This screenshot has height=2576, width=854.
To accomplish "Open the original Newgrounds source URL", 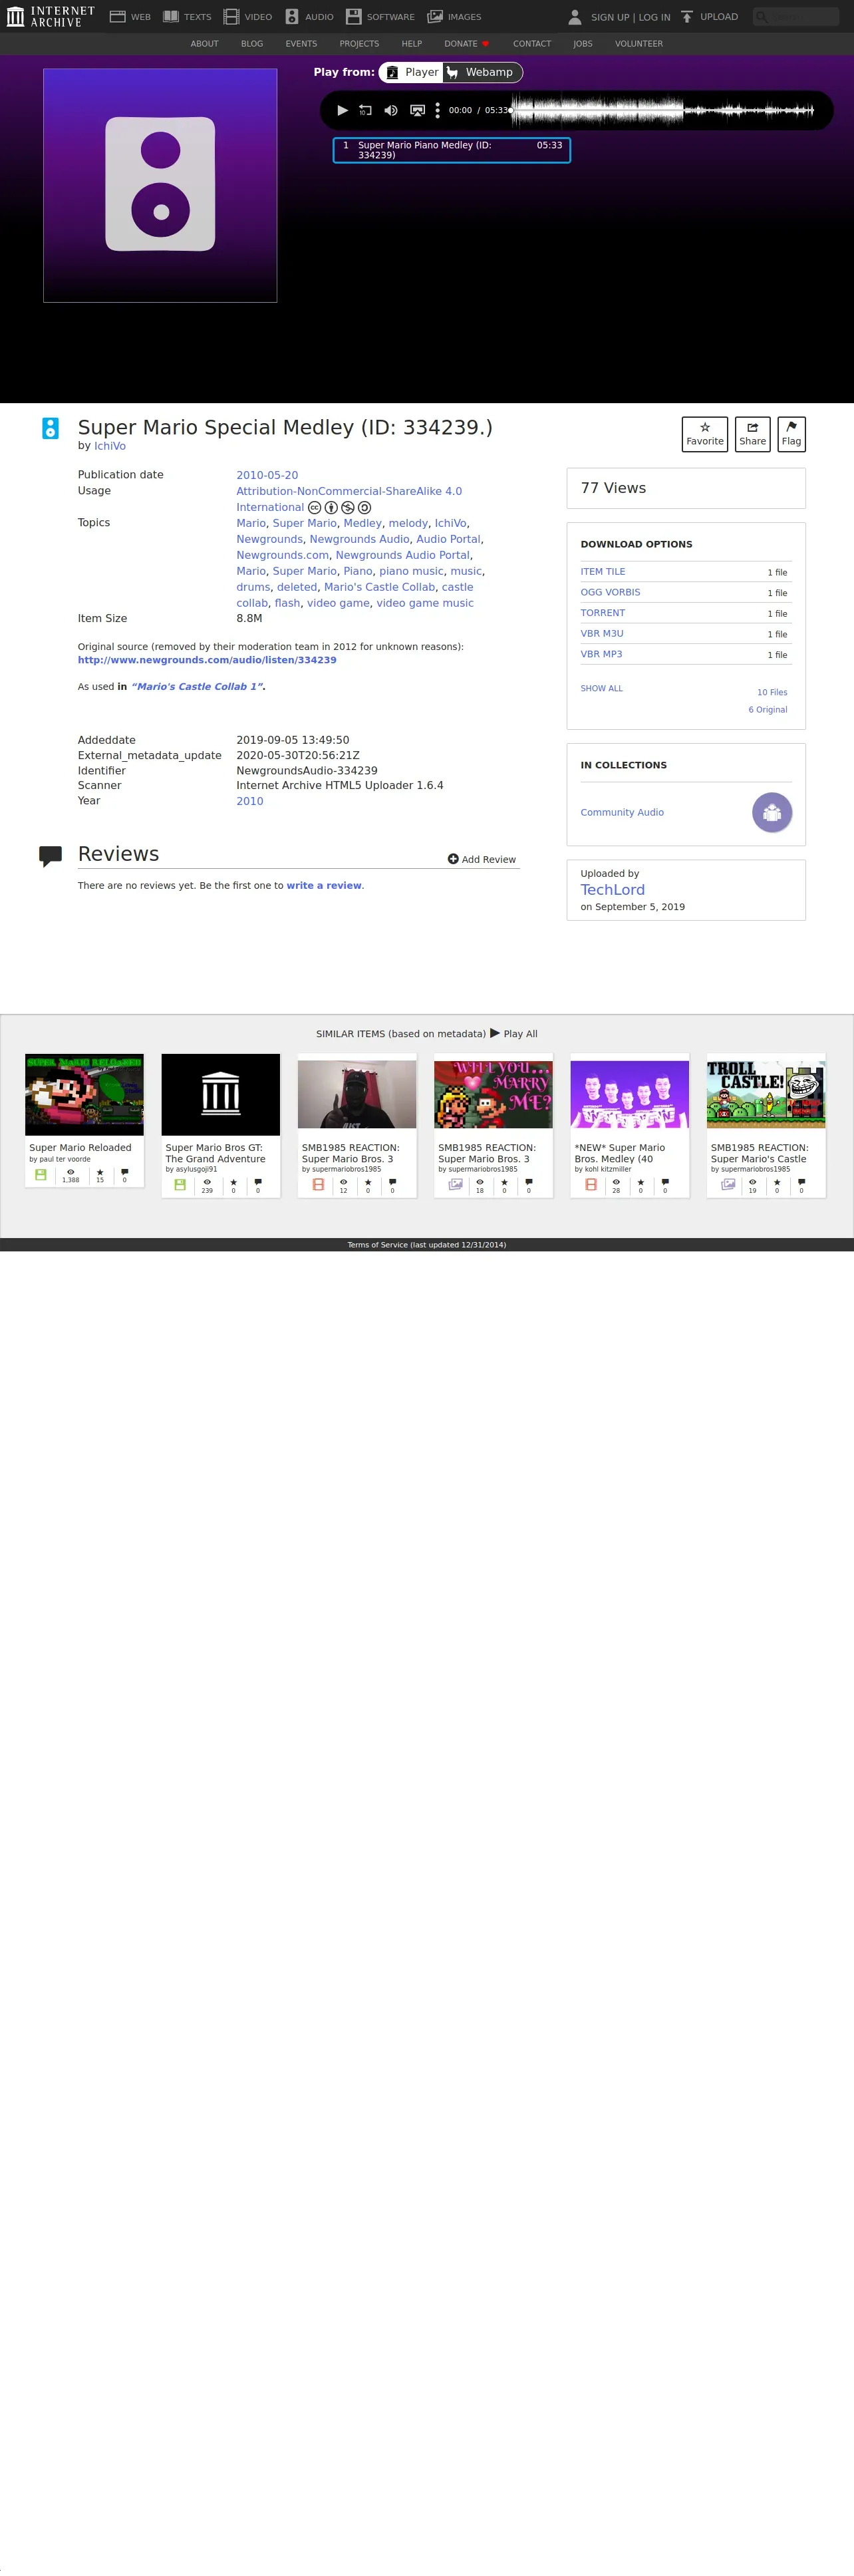I will 207,660.
